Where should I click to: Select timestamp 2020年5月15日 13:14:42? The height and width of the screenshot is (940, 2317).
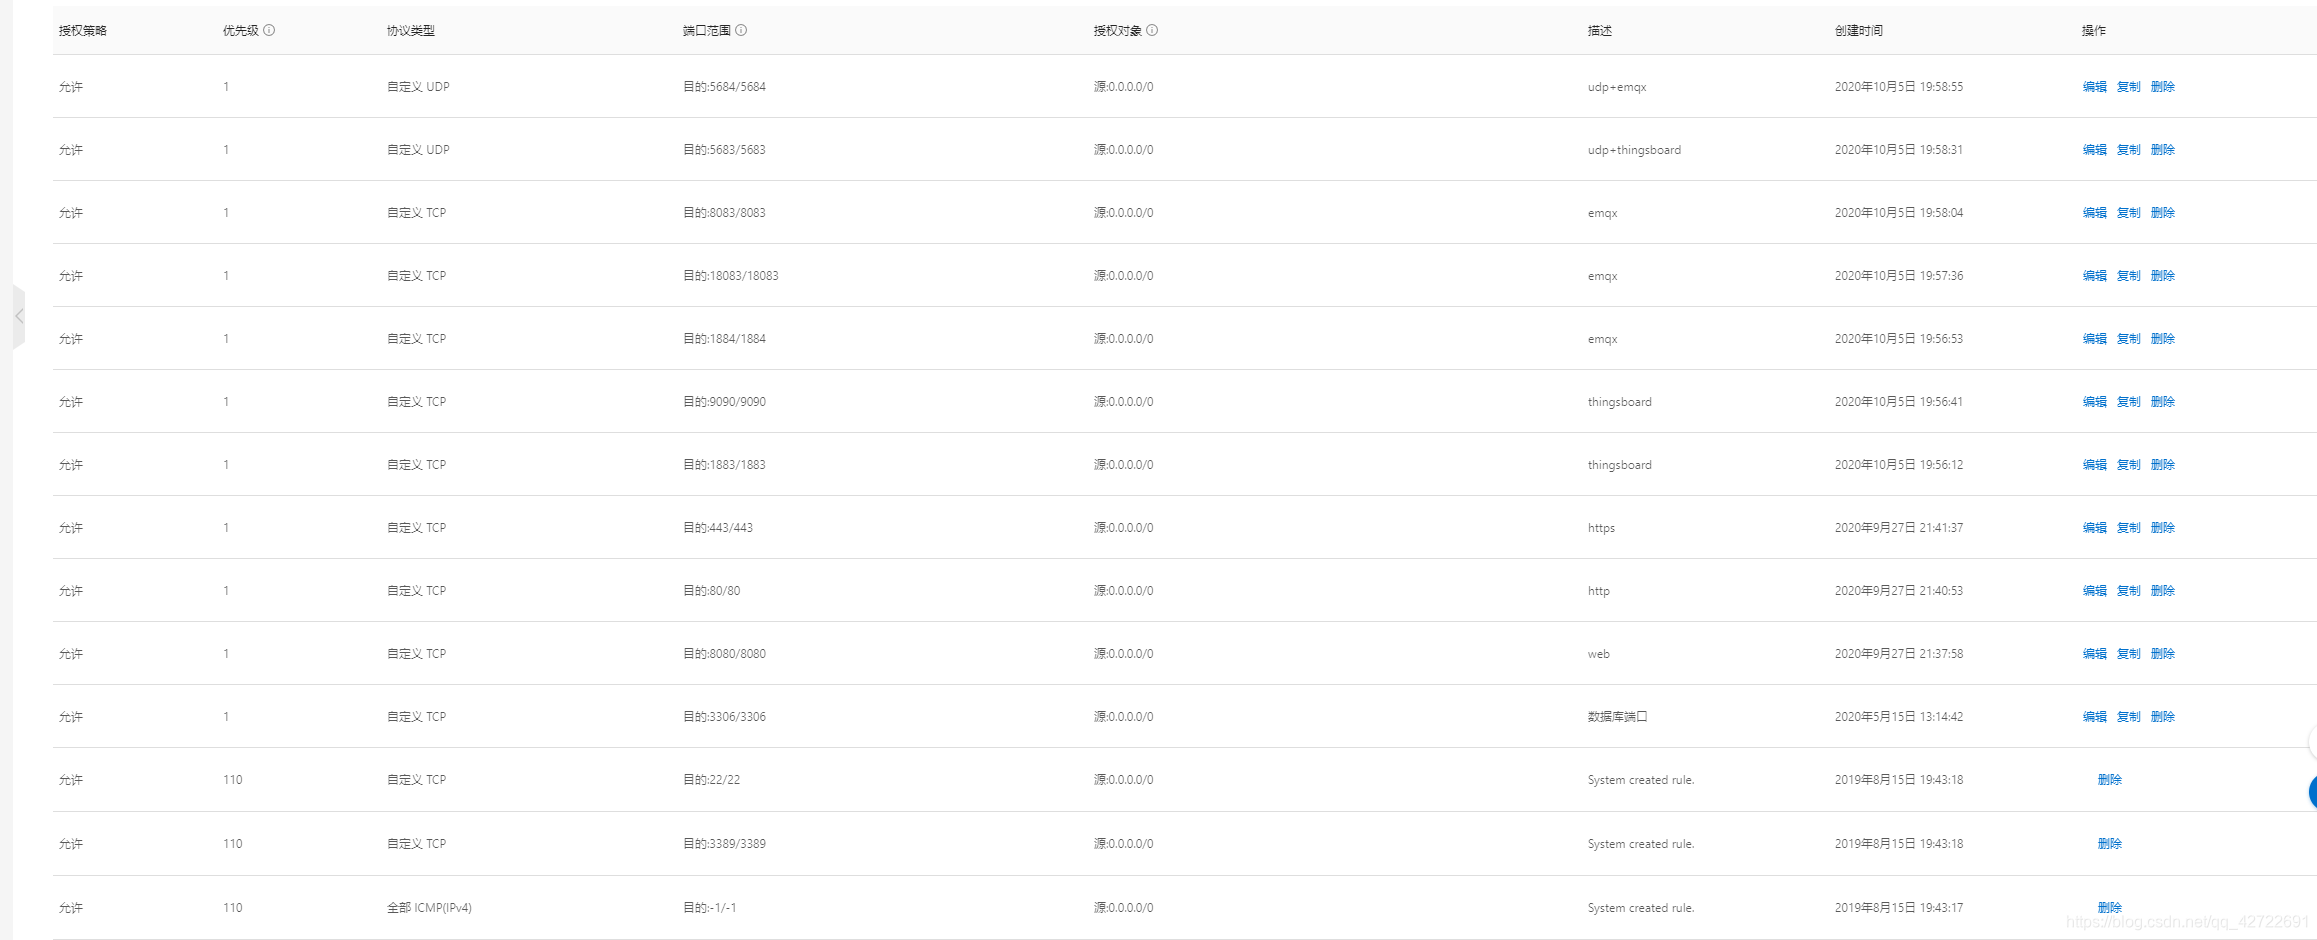pos(1898,717)
